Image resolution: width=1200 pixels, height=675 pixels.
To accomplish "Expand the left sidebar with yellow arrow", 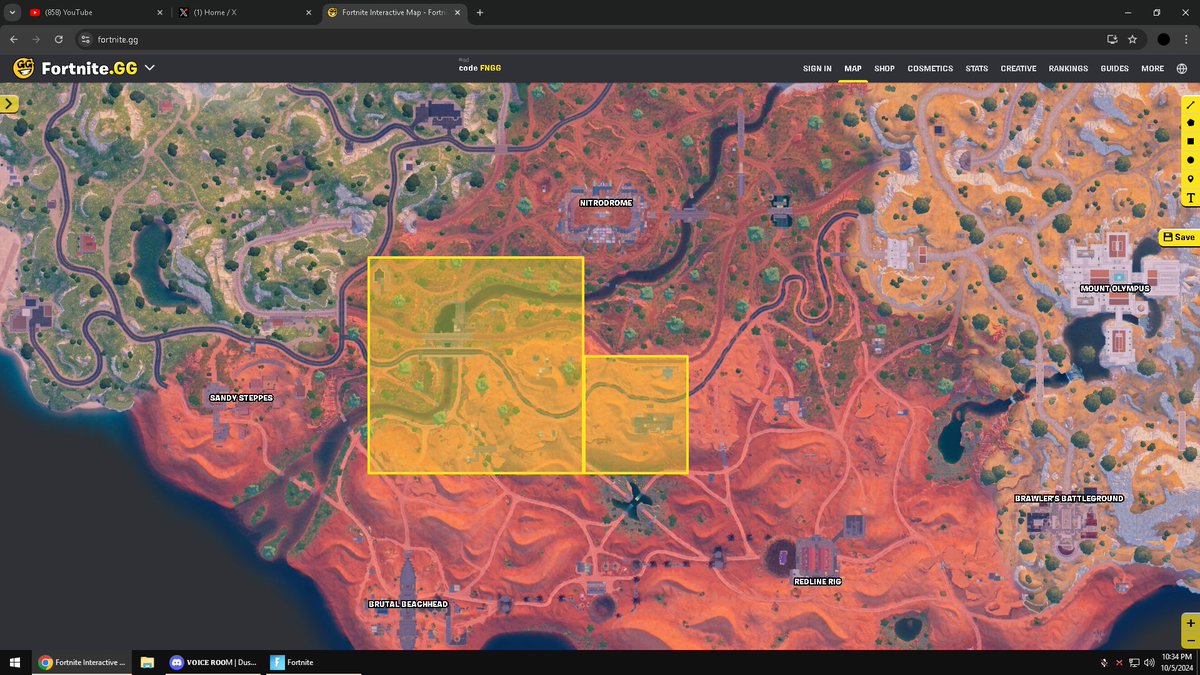I will pyautogui.click(x=9, y=103).
